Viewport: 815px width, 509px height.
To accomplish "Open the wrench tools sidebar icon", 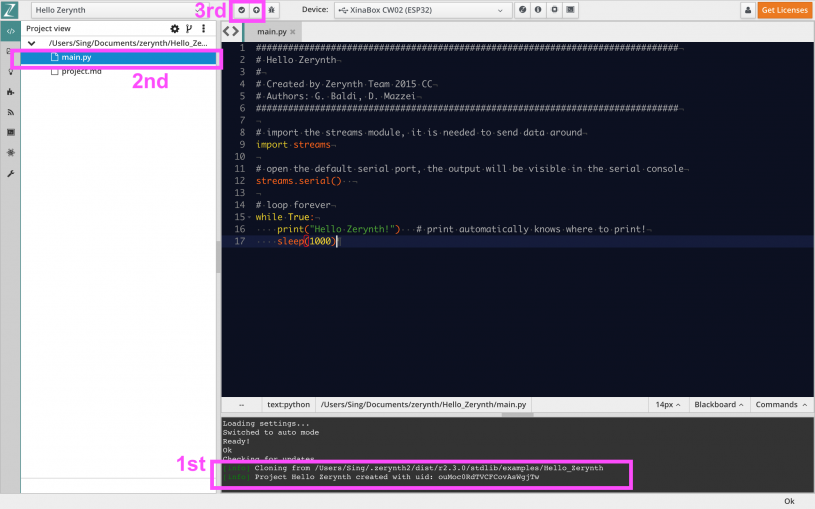I will 10,174.
